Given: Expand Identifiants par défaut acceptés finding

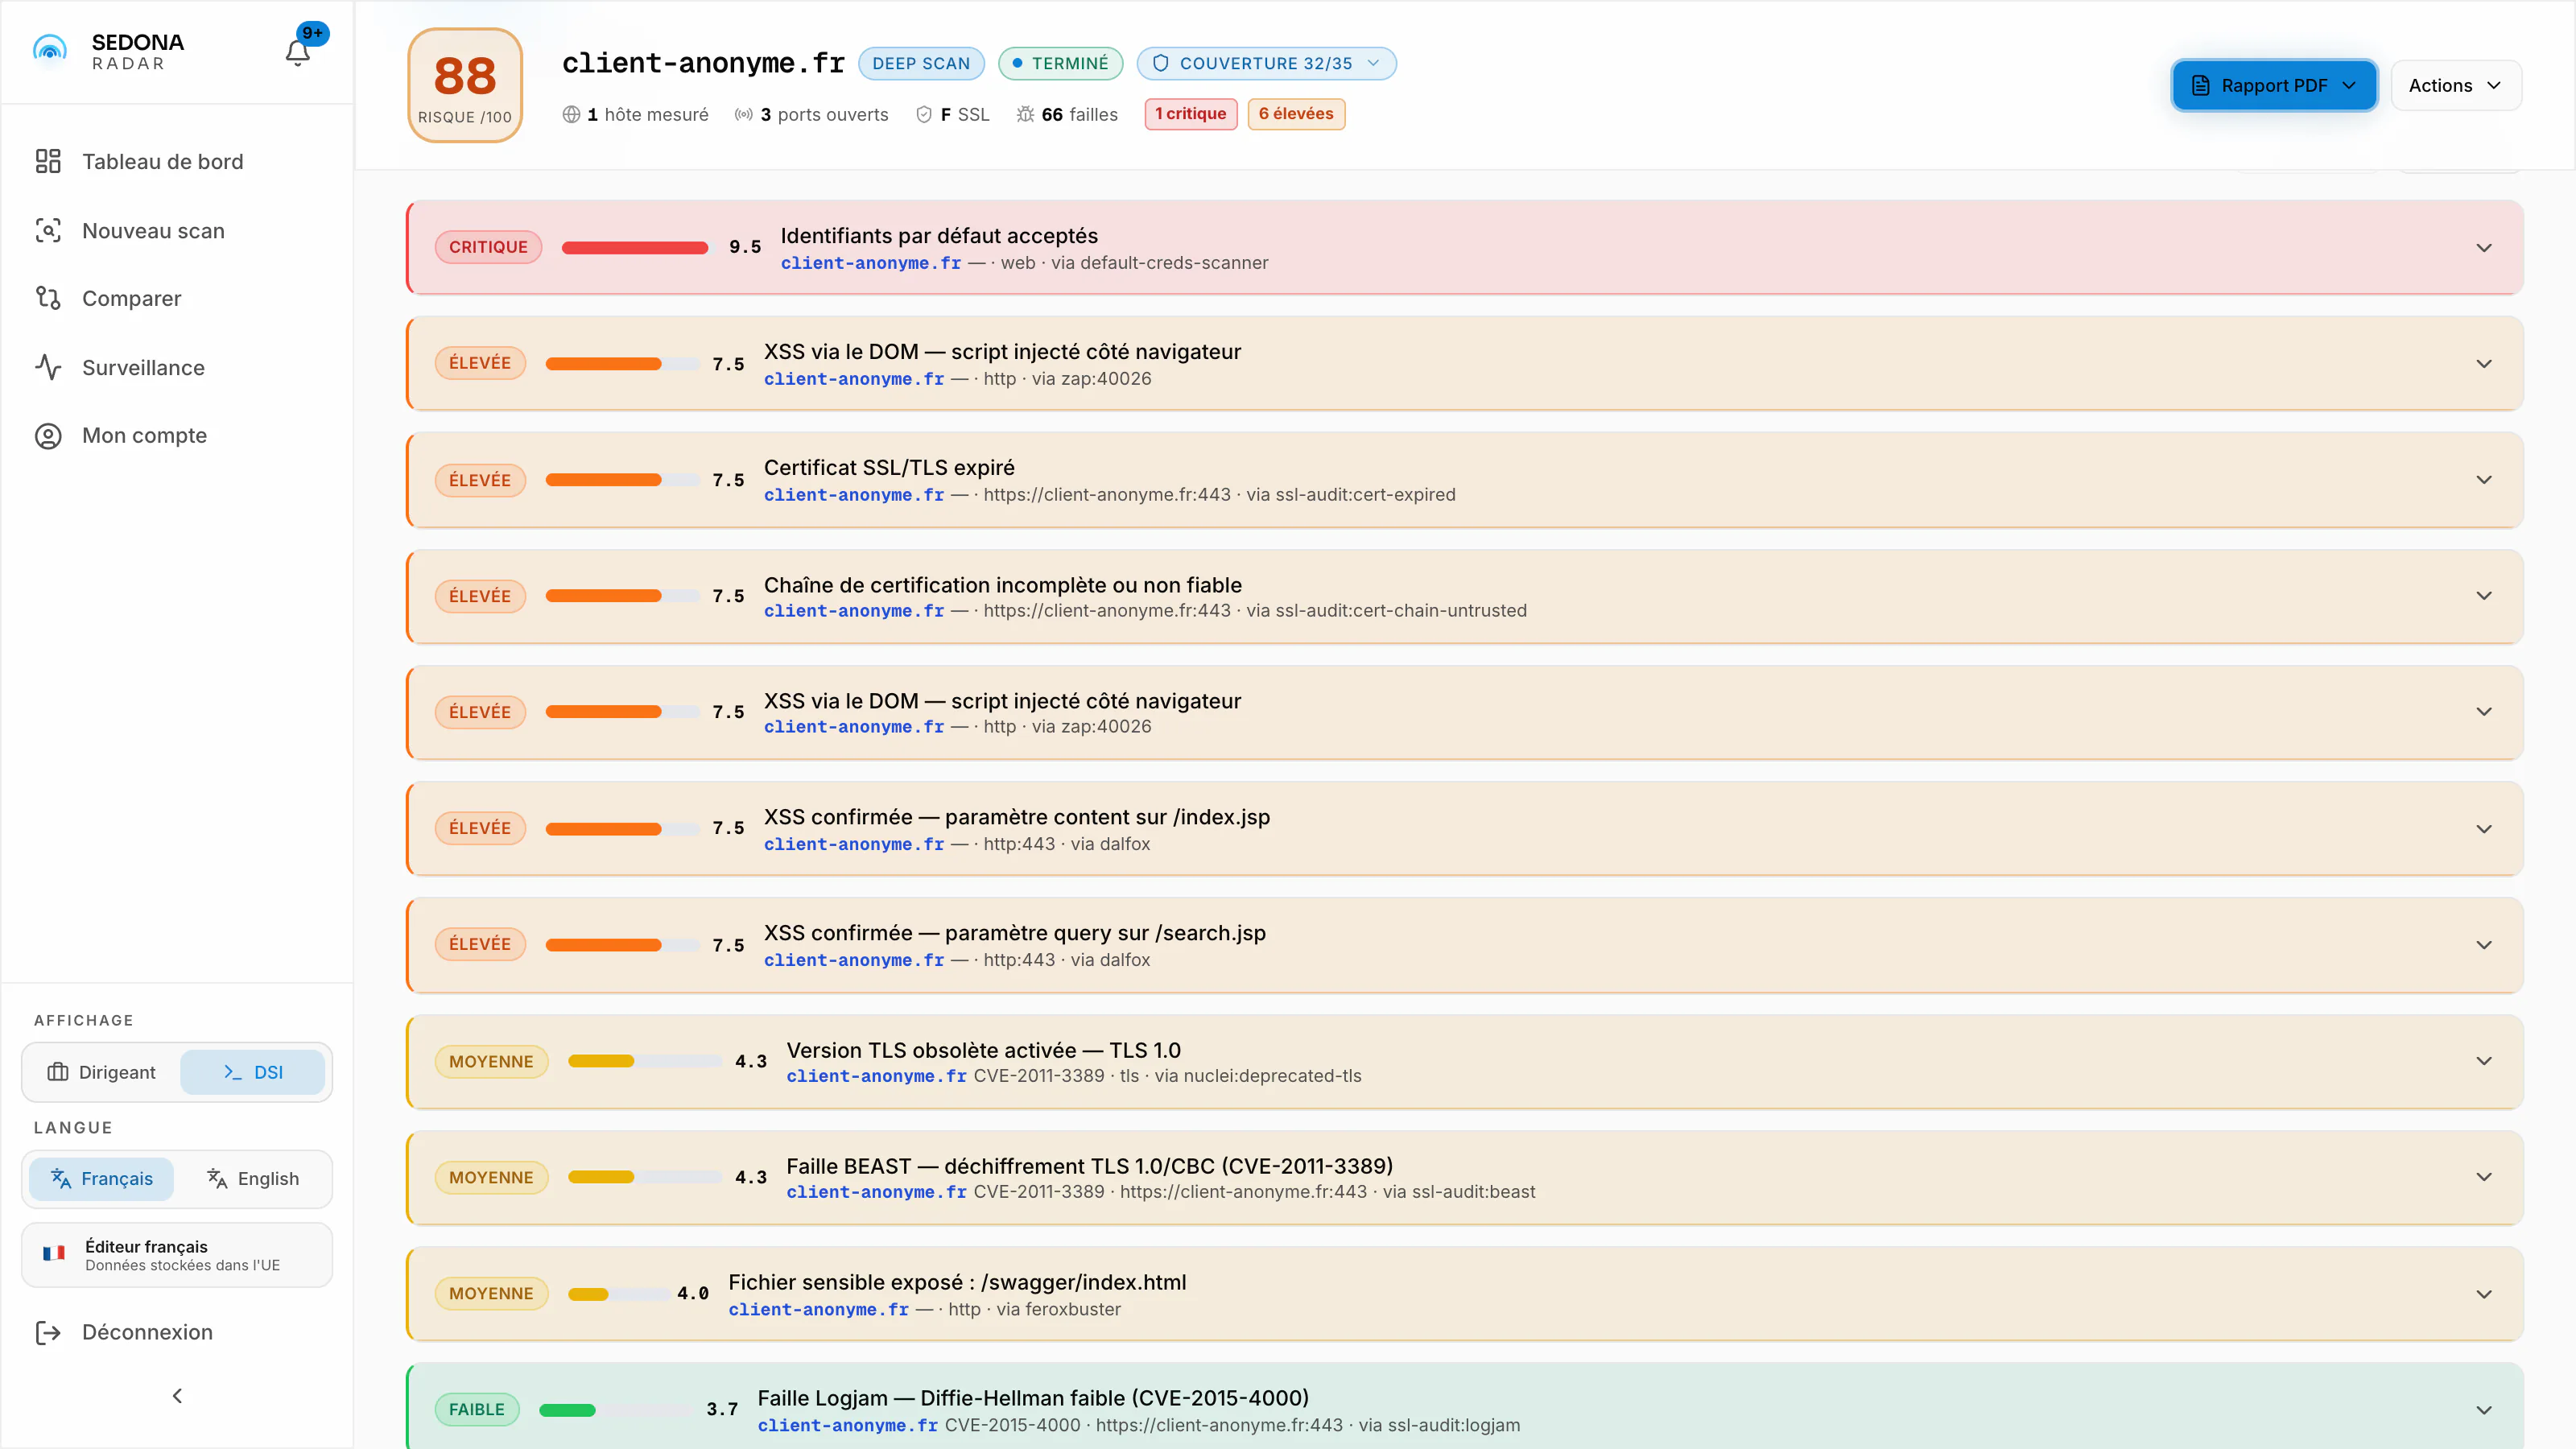Looking at the screenshot, I should click(x=1464, y=247).
